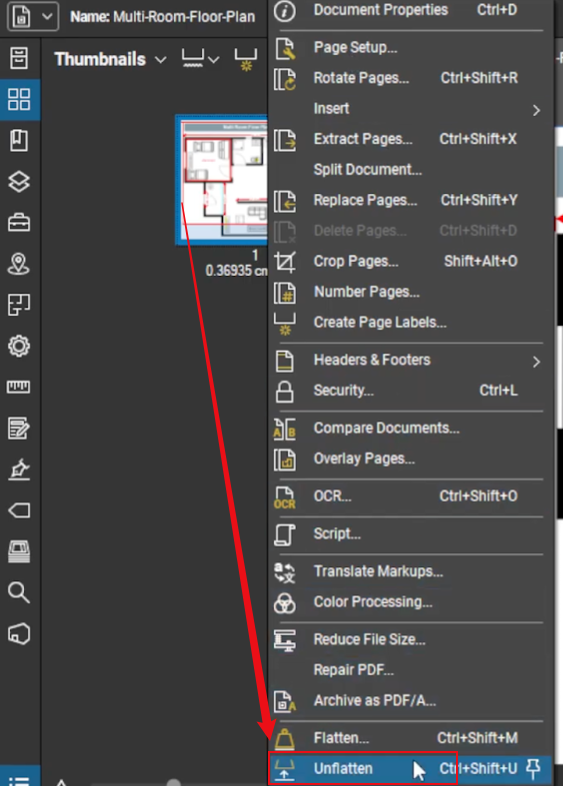Open the Sets stacked-pages icon
Image resolution: width=563 pixels, height=786 pixels.
(x=19, y=551)
